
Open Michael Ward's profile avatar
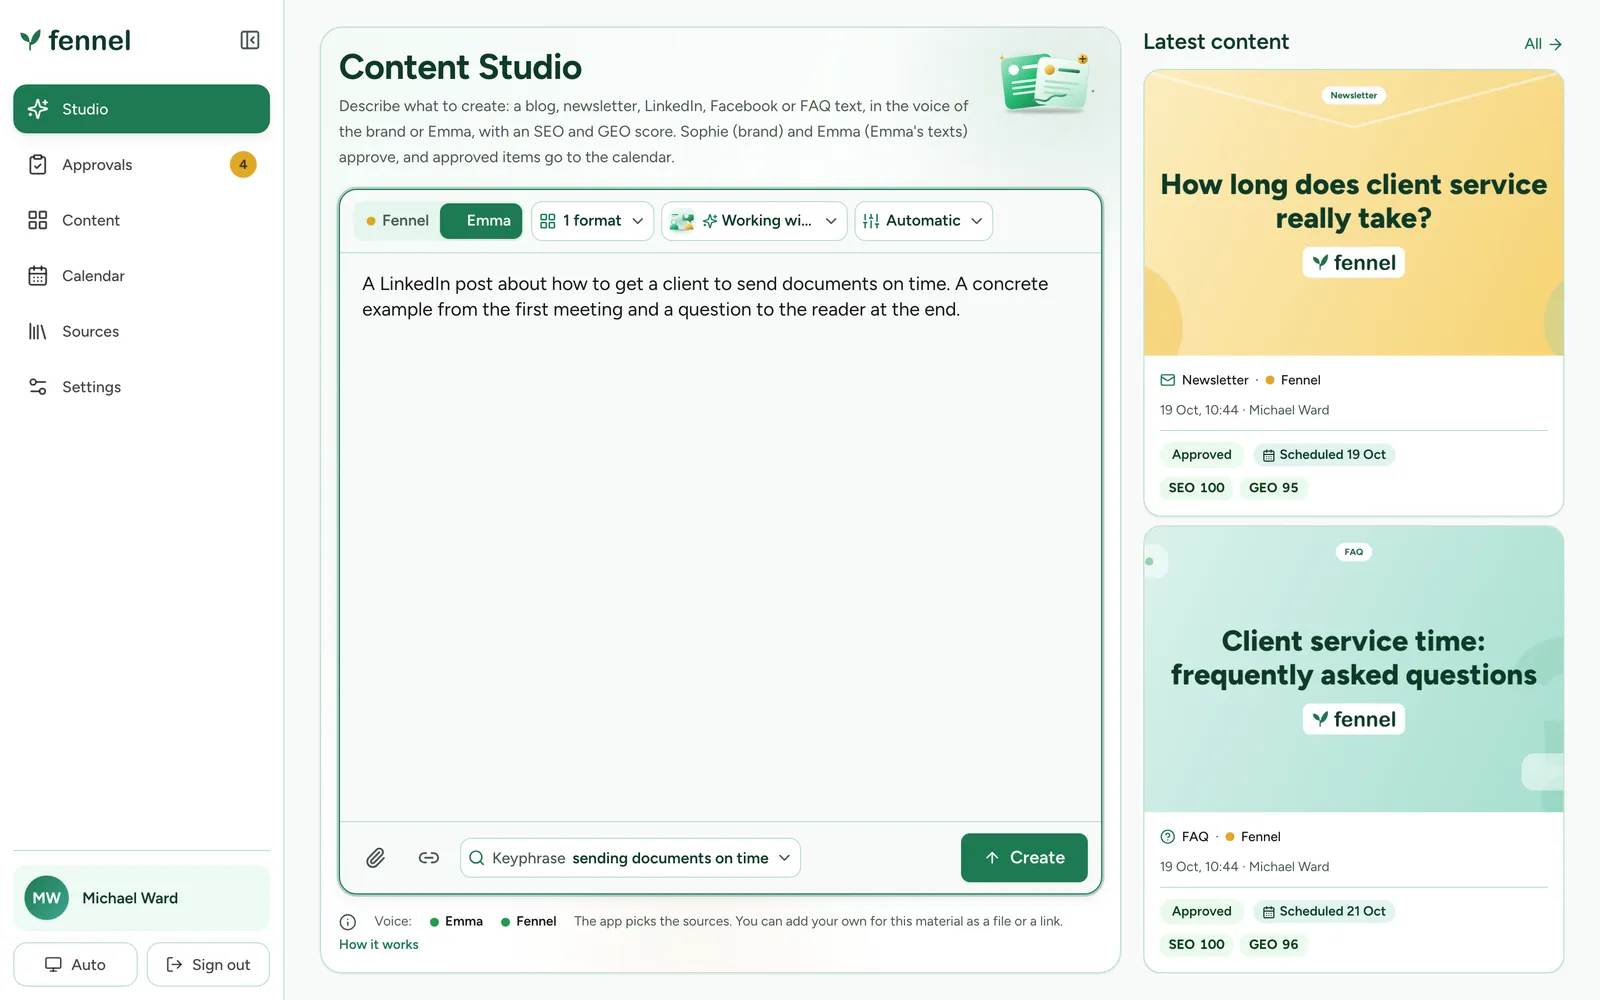pos(47,898)
